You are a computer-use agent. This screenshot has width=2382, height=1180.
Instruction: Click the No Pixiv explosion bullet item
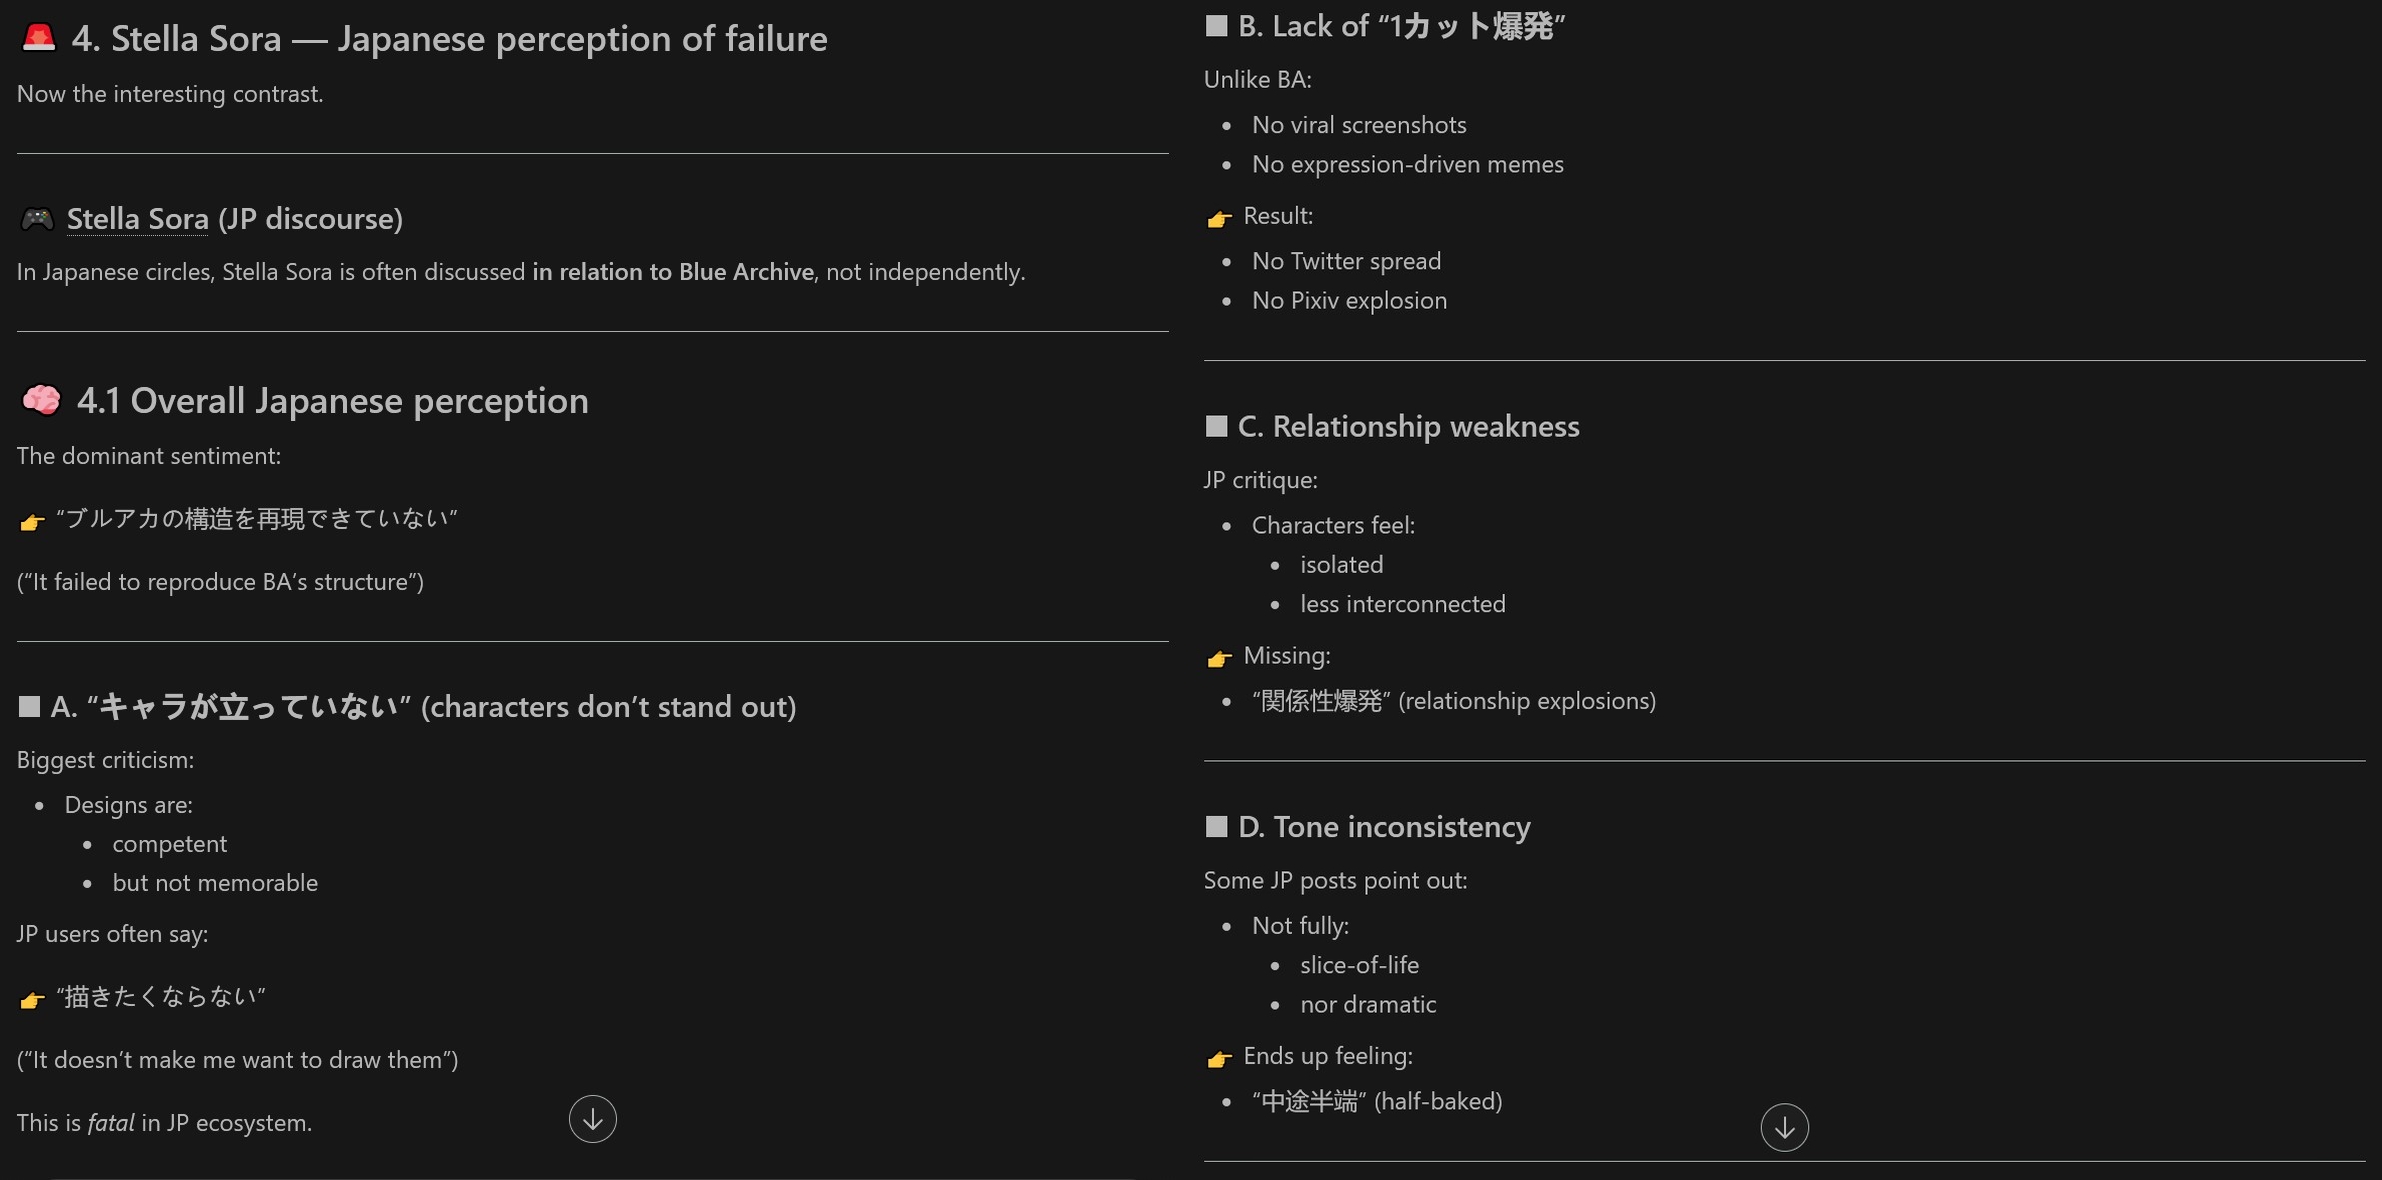(x=1349, y=300)
